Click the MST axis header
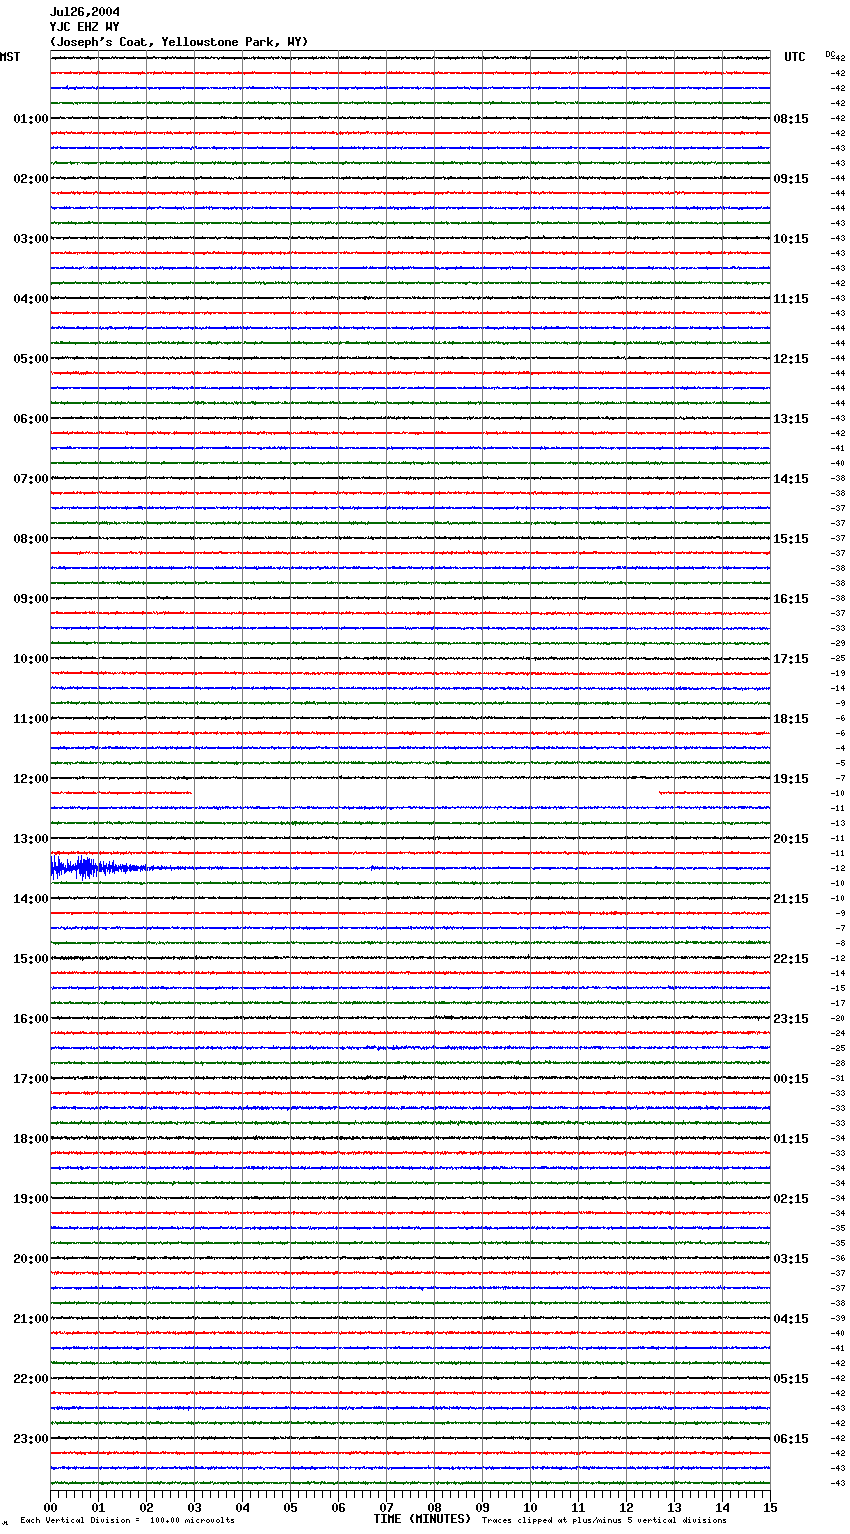850x1534 pixels. (10, 57)
